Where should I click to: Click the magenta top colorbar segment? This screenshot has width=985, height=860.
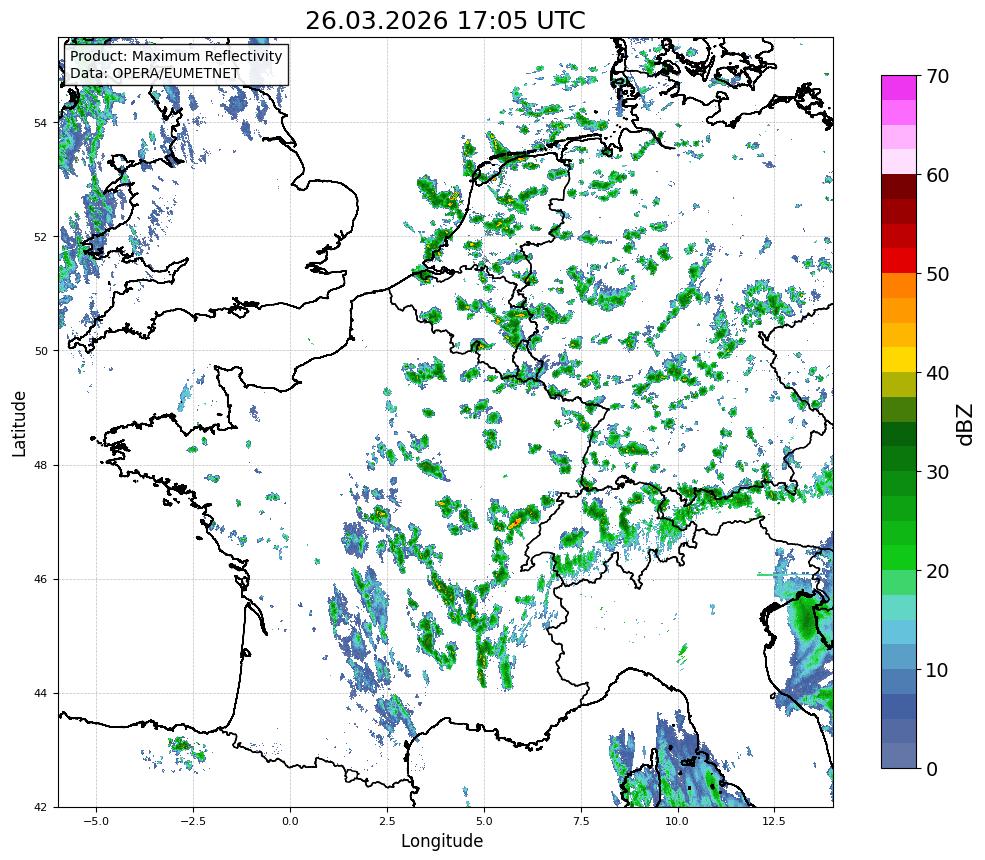(x=899, y=88)
